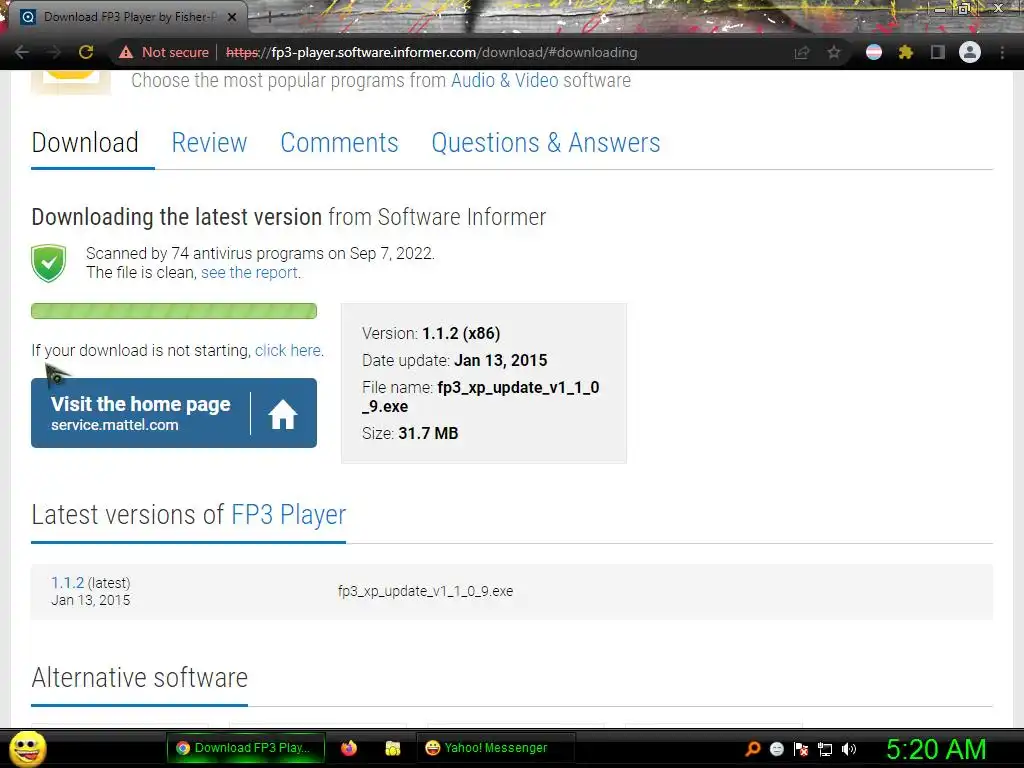
Task: Click the Date update Jan 13, 2015 text
Action: point(455,360)
